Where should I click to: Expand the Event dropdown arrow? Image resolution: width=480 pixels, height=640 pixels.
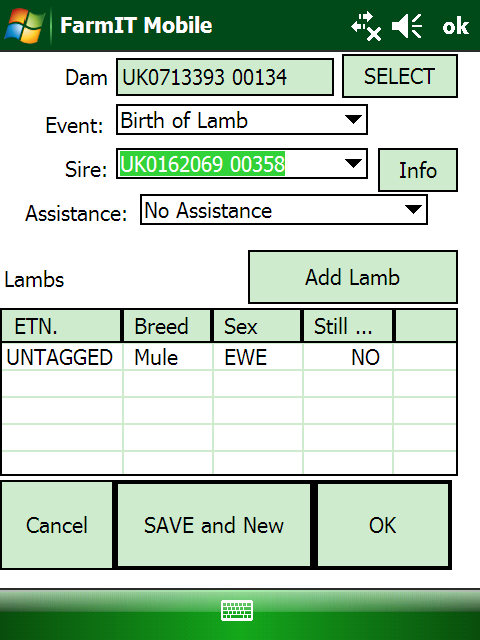point(353,120)
